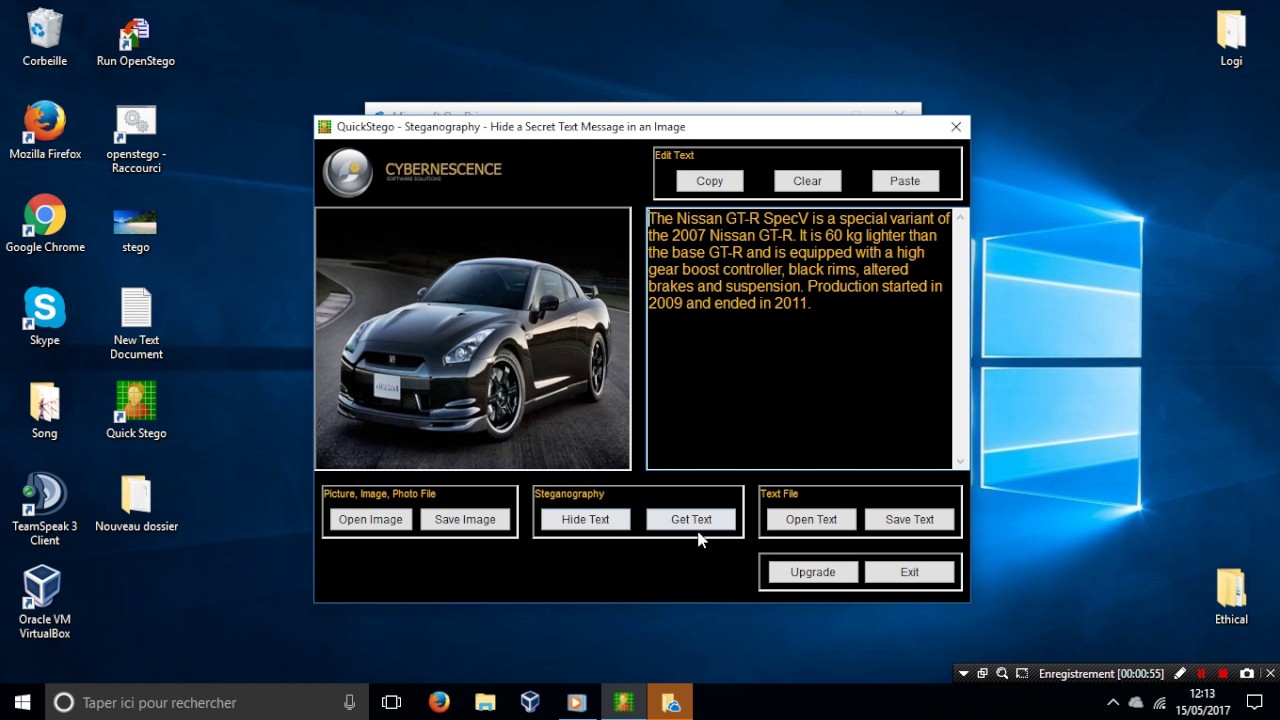
Task: Open the Windows Start menu
Action: pos(22,703)
